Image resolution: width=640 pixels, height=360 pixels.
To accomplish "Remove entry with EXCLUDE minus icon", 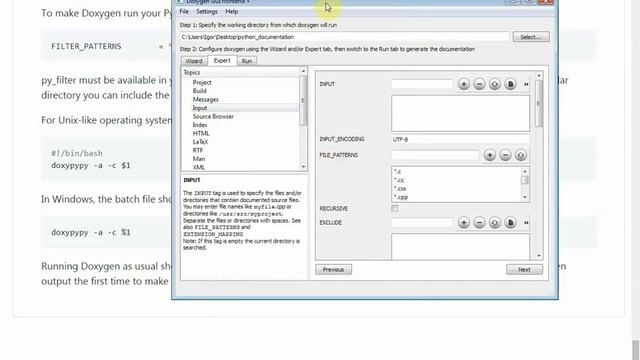I will click(x=479, y=222).
